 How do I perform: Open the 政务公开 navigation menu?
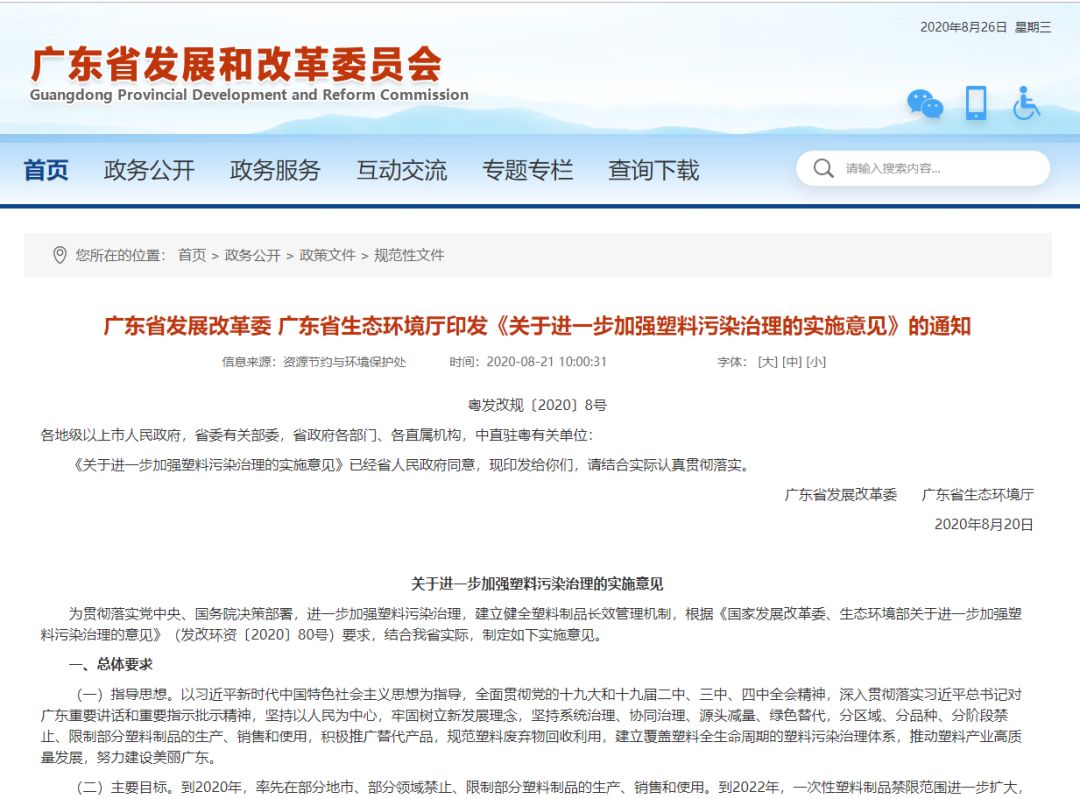(149, 169)
